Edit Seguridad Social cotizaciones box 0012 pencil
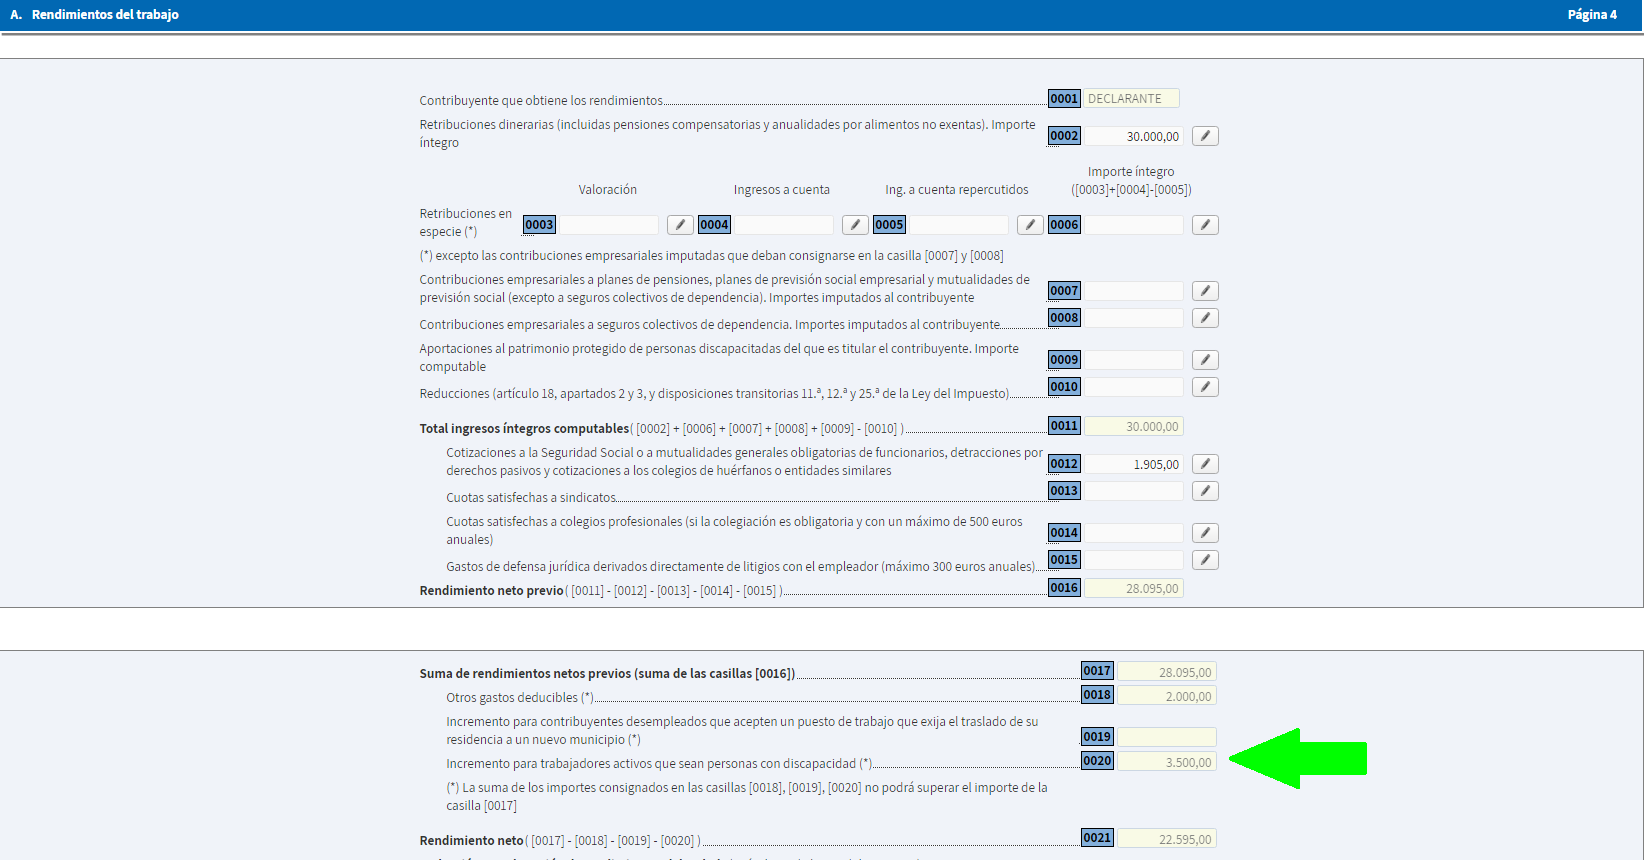1646x860 pixels. click(1205, 464)
